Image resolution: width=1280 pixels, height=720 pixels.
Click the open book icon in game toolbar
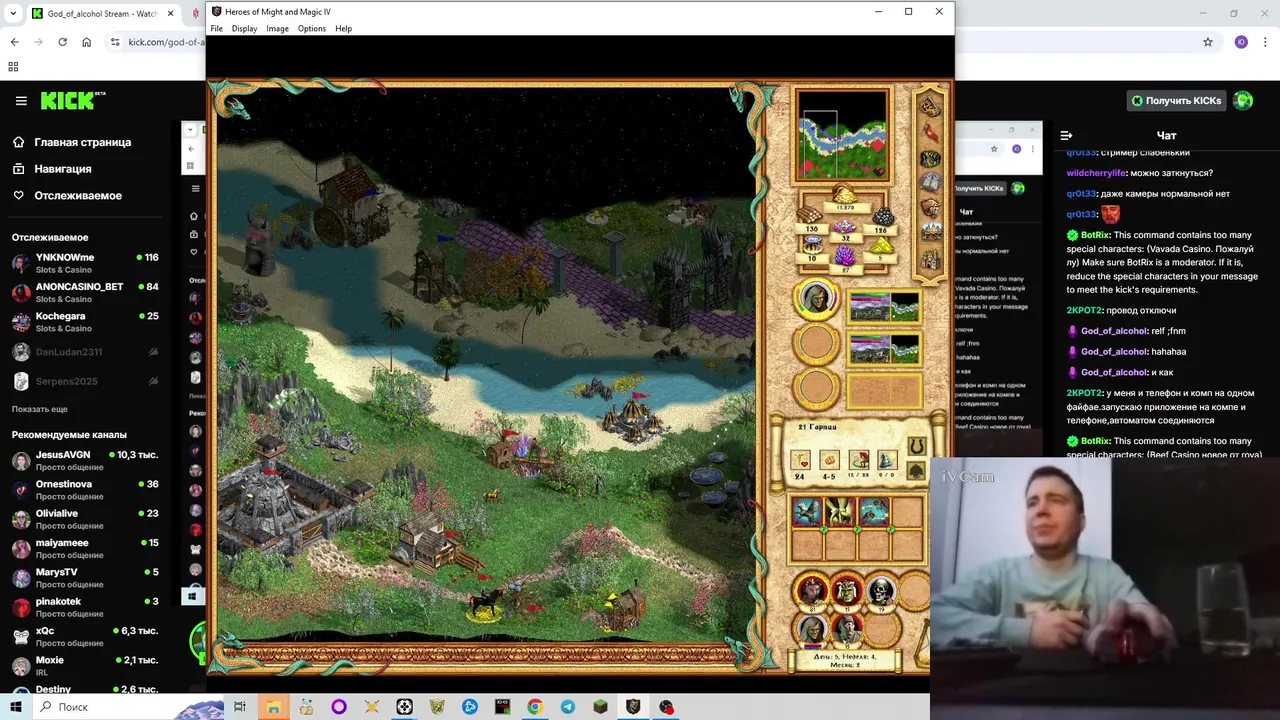[931, 182]
